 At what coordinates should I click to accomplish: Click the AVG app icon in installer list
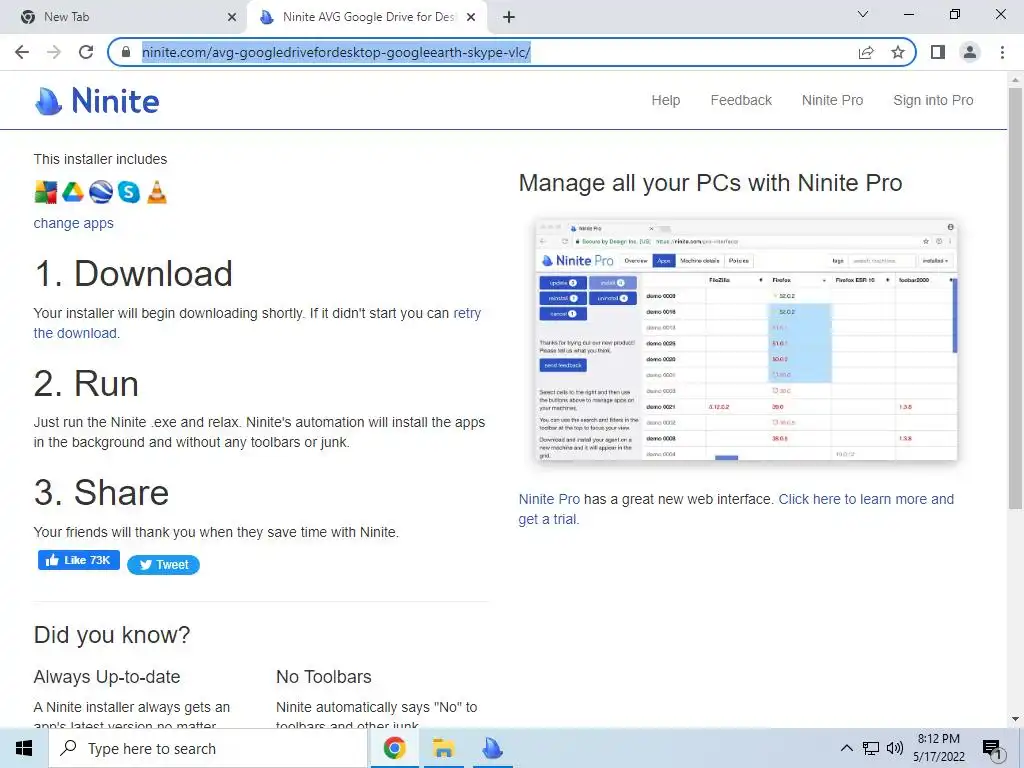[x=46, y=192]
